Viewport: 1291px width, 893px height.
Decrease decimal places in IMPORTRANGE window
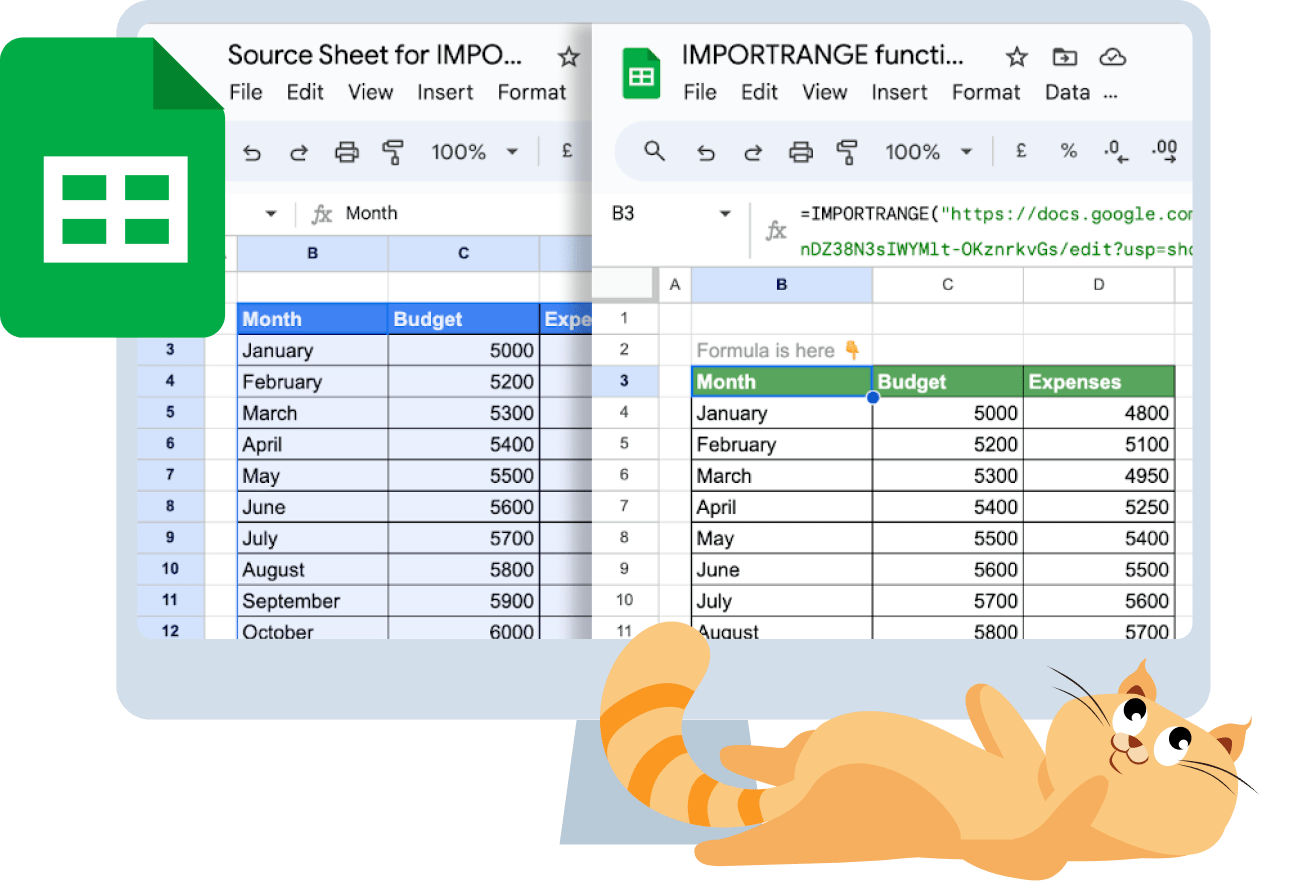point(1116,151)
